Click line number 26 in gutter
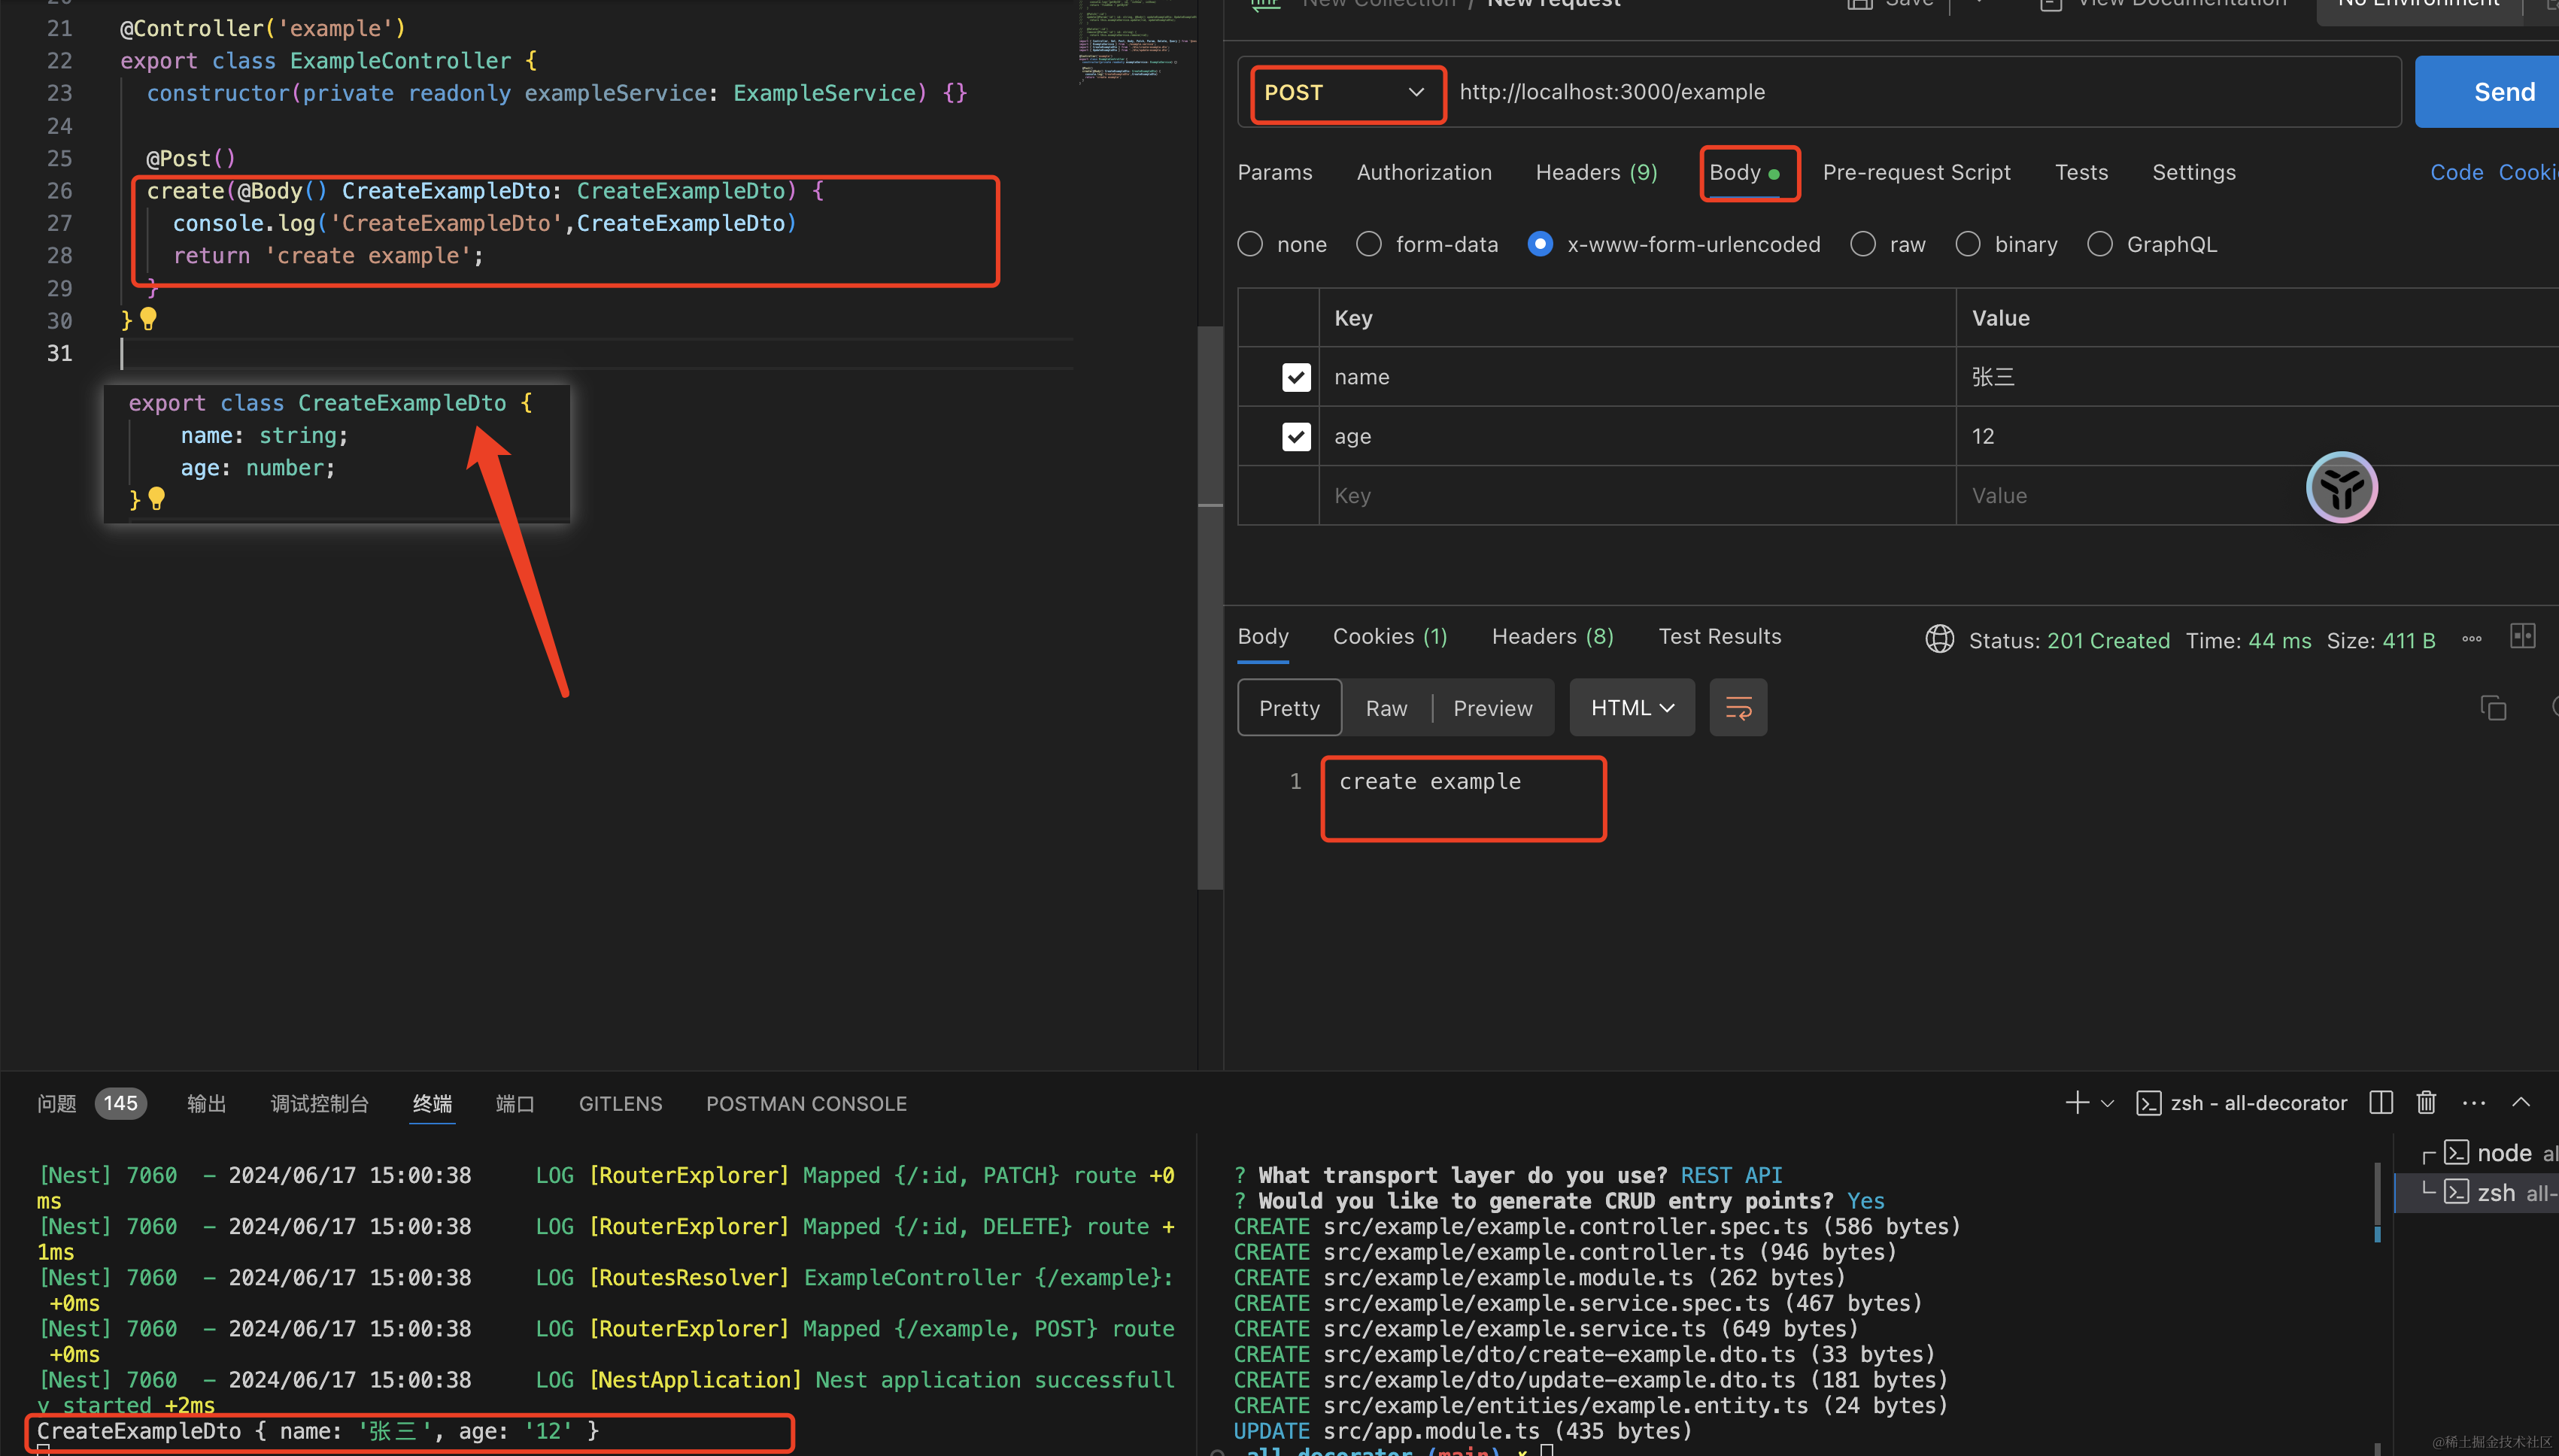The image size is (2559, 1456). pos(59,191)
